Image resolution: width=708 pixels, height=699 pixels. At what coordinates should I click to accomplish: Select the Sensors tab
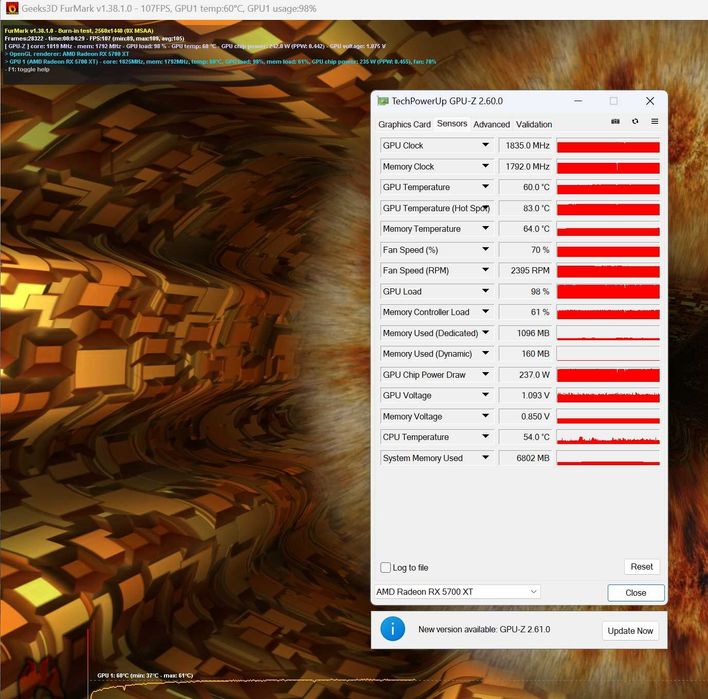coord(452,124)
